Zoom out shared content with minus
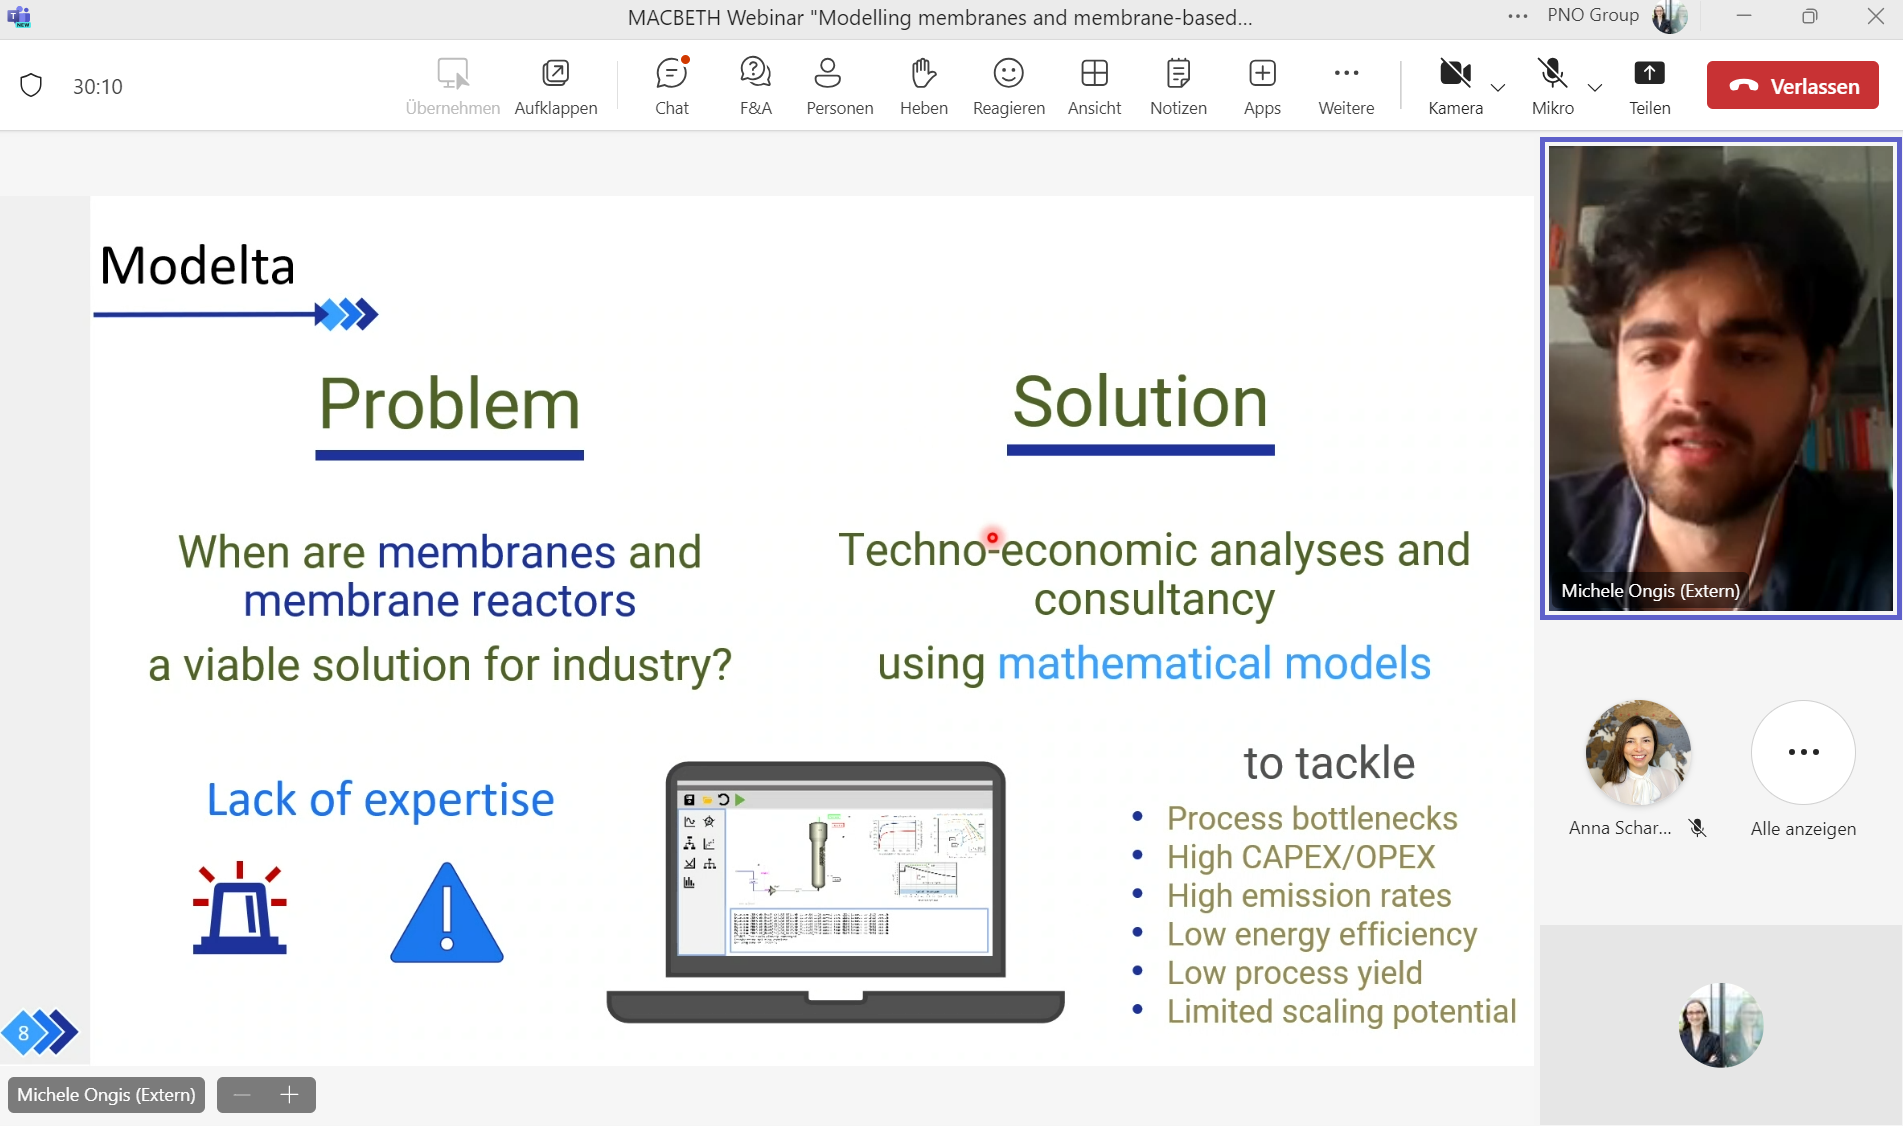 [x=241, y=1095]
